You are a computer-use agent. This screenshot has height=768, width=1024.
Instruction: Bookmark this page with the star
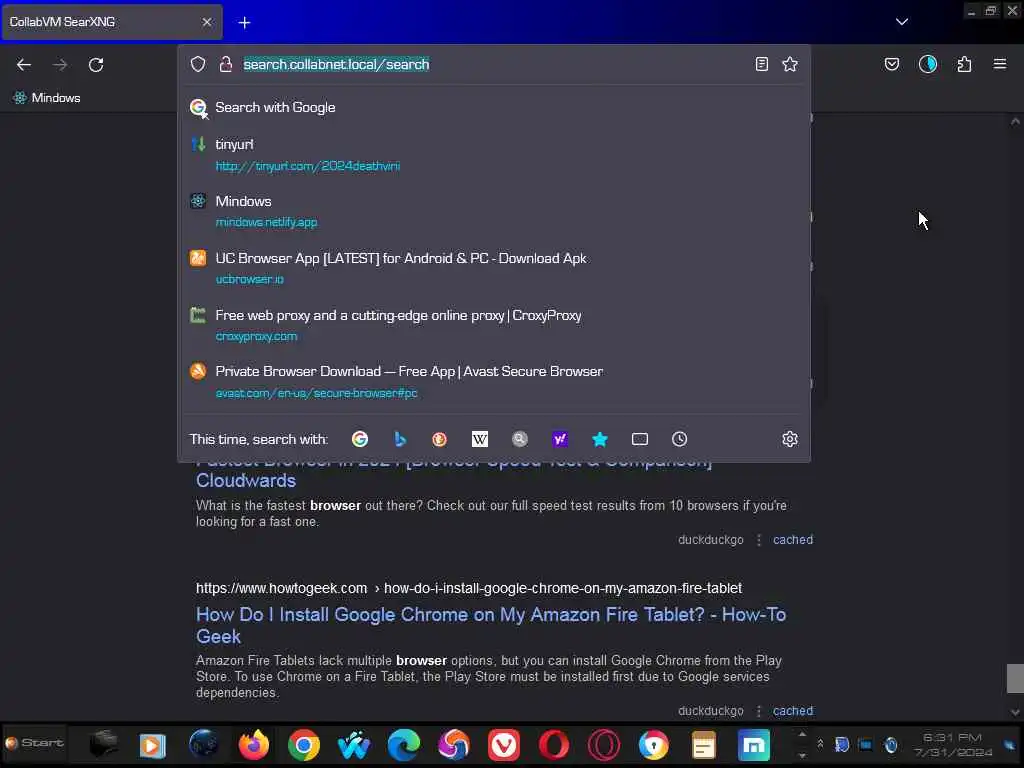pyautogui.click(x=790, y=64)
